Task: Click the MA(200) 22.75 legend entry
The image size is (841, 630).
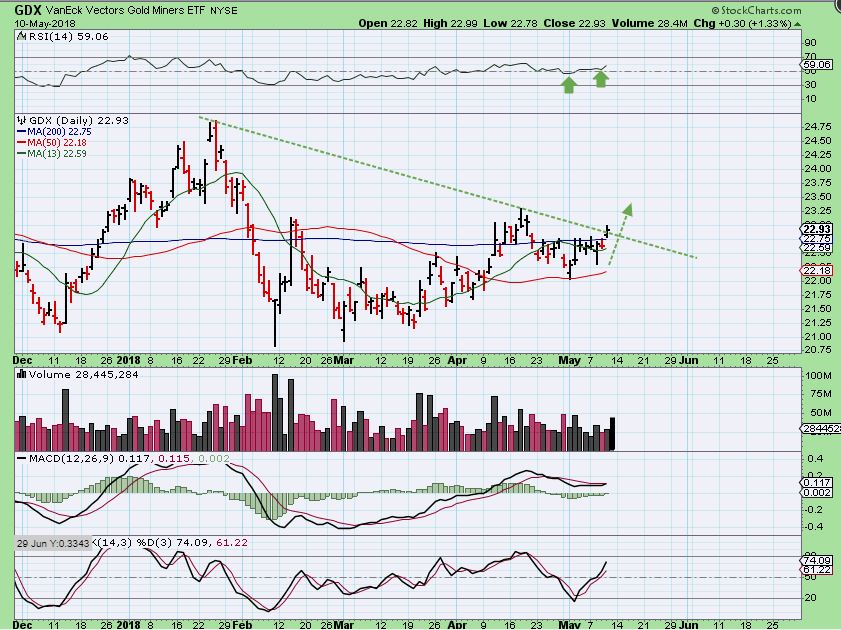Action: coord(59,131)
